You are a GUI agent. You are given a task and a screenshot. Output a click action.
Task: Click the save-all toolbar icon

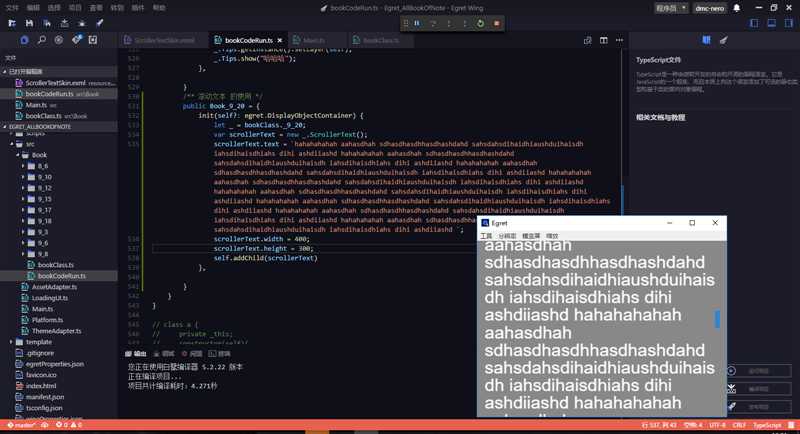(x=47, y=23)
